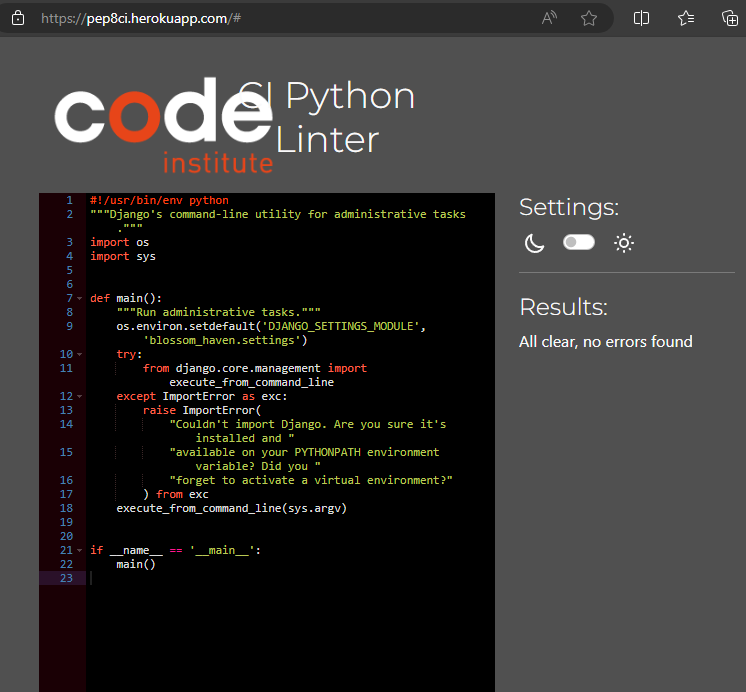Click the '#!/usr/bin/env python' shebang line

tap(159, 200)
